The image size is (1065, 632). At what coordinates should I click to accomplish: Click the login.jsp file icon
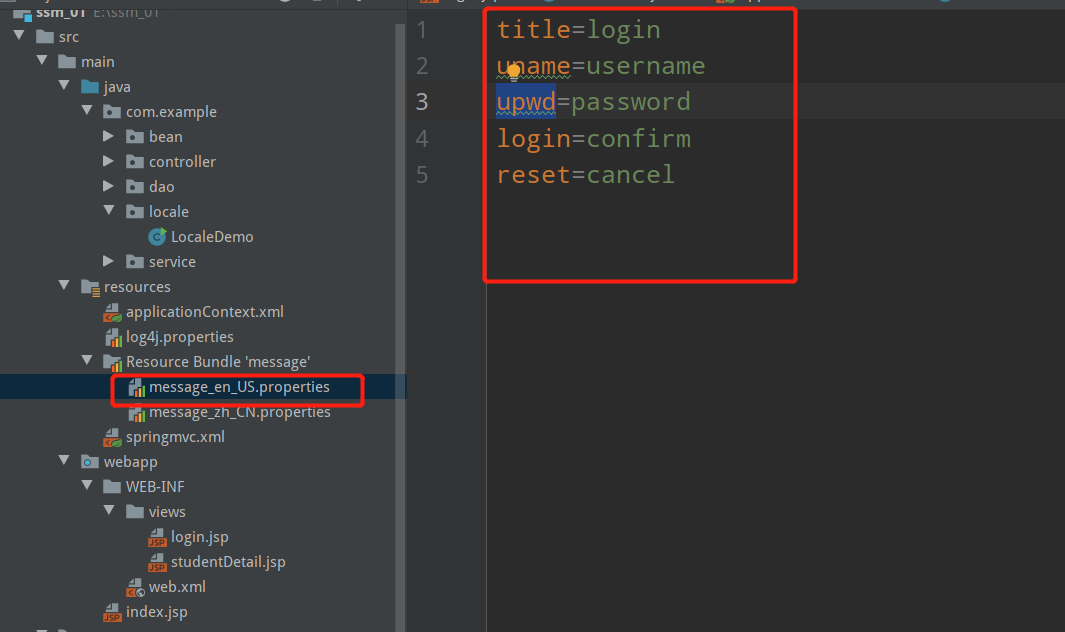coord(158,538)
